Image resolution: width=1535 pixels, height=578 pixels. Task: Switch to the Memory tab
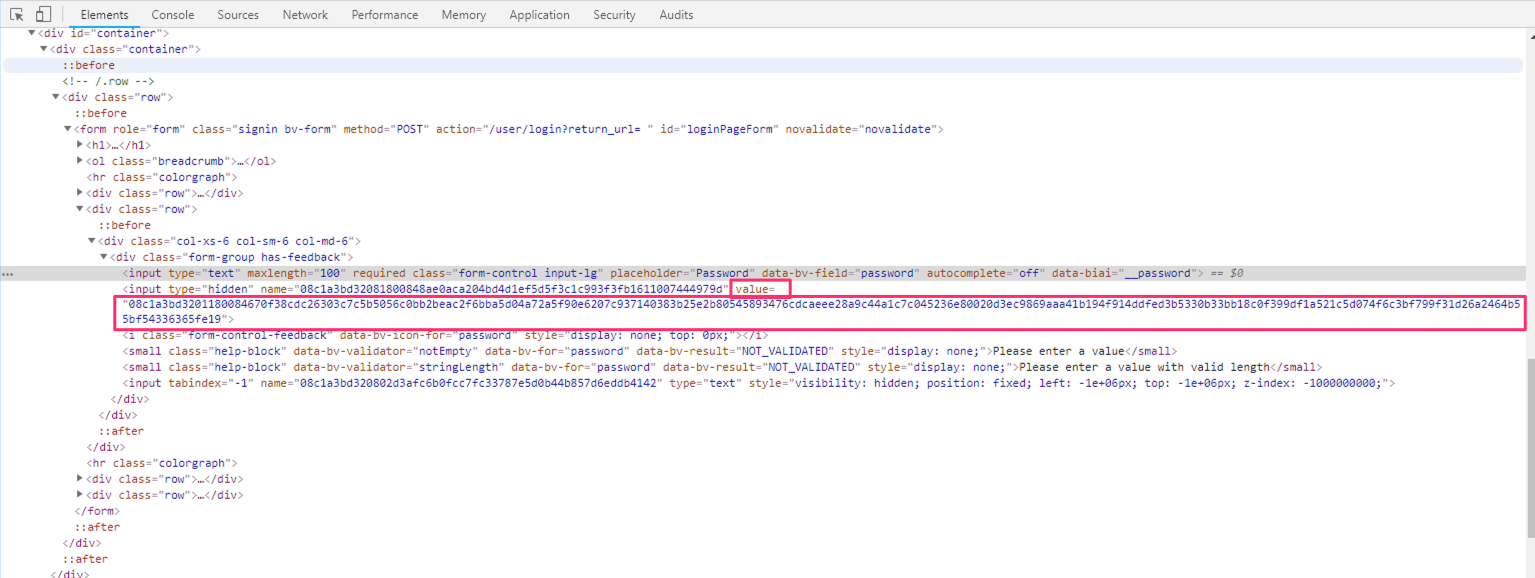coord(463,14)
